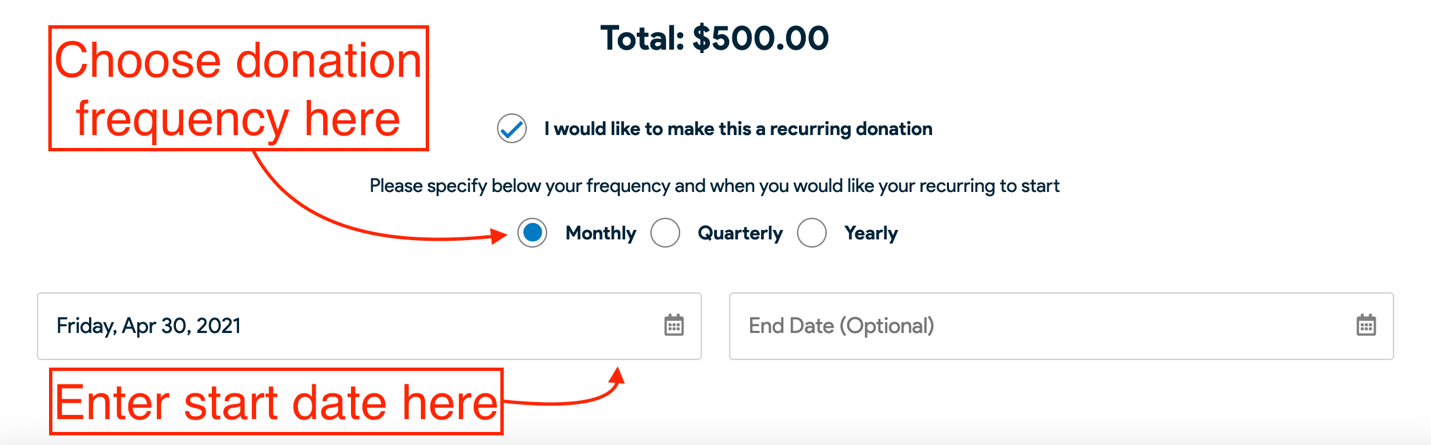The image size is (1431, 445).
Task: Select the Yearly radio button
Action: pyautogui.click(x=812, y=233)
